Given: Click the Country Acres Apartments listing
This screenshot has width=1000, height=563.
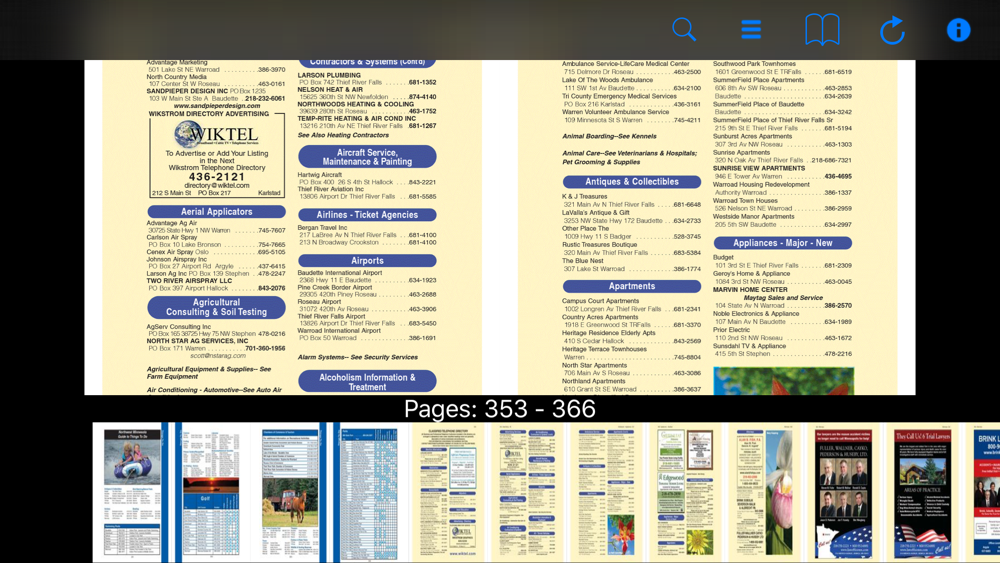Looking at the screenshot, I should click(x=631, y=321).
